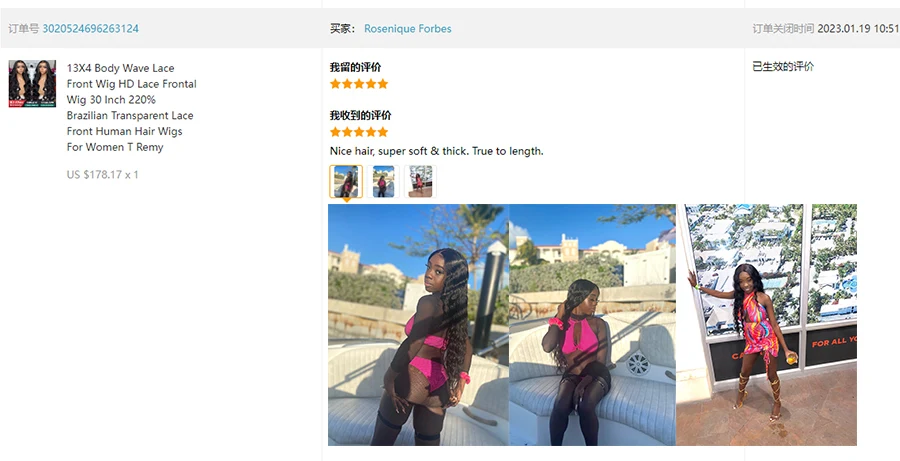Select the first review photo thumbnail
Viewport: 900px width, 461px height.
click(346, 181)
